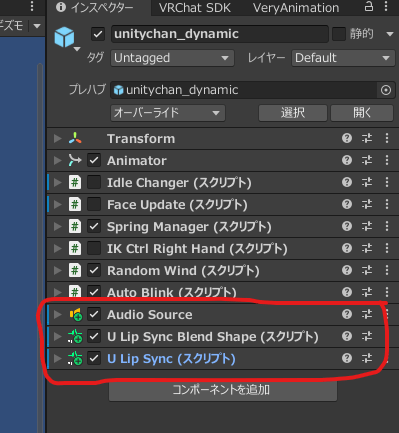Expand the Transform component foldout
This screenshot has width=399, height=433.
click(x=58, y=138)
